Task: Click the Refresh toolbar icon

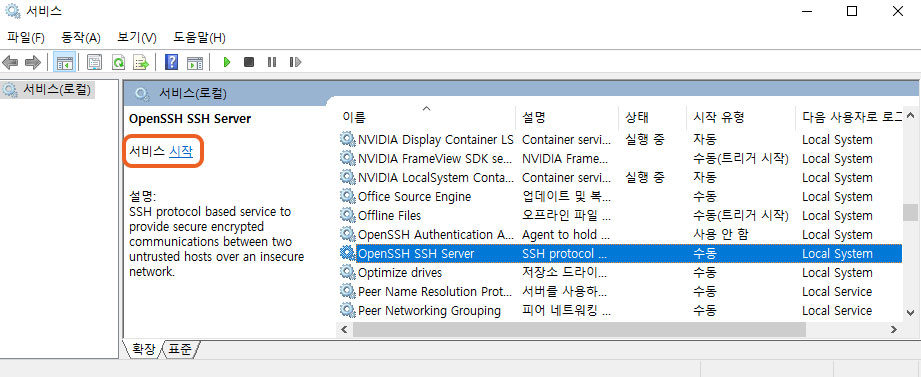Action: pyautogui.click(x=119, y=62)
